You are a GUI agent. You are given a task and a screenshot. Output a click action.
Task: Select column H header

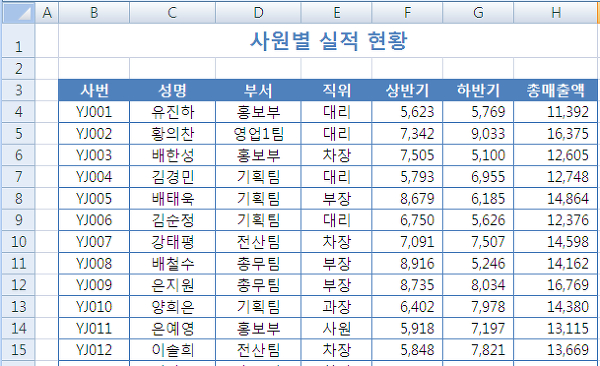click(x=556, y=13)
